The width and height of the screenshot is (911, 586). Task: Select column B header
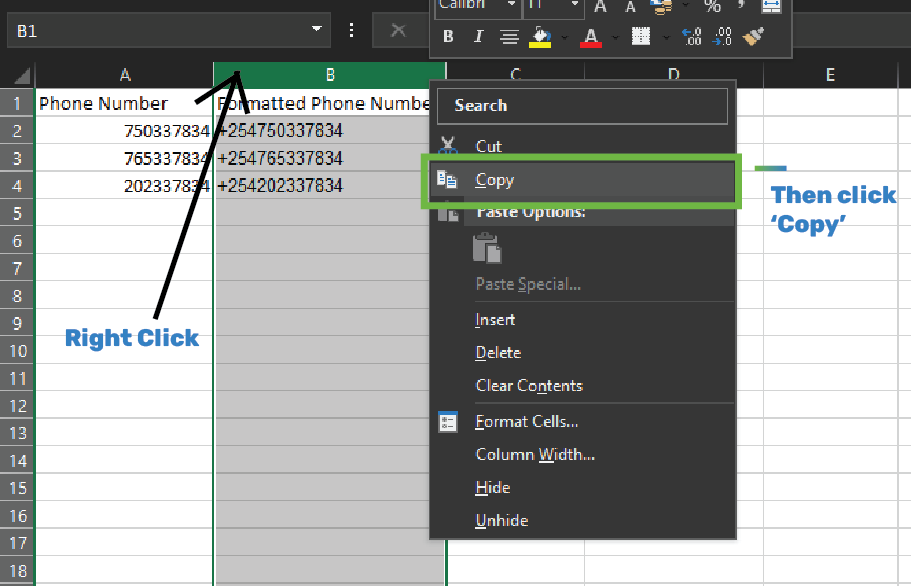(330, 75)
